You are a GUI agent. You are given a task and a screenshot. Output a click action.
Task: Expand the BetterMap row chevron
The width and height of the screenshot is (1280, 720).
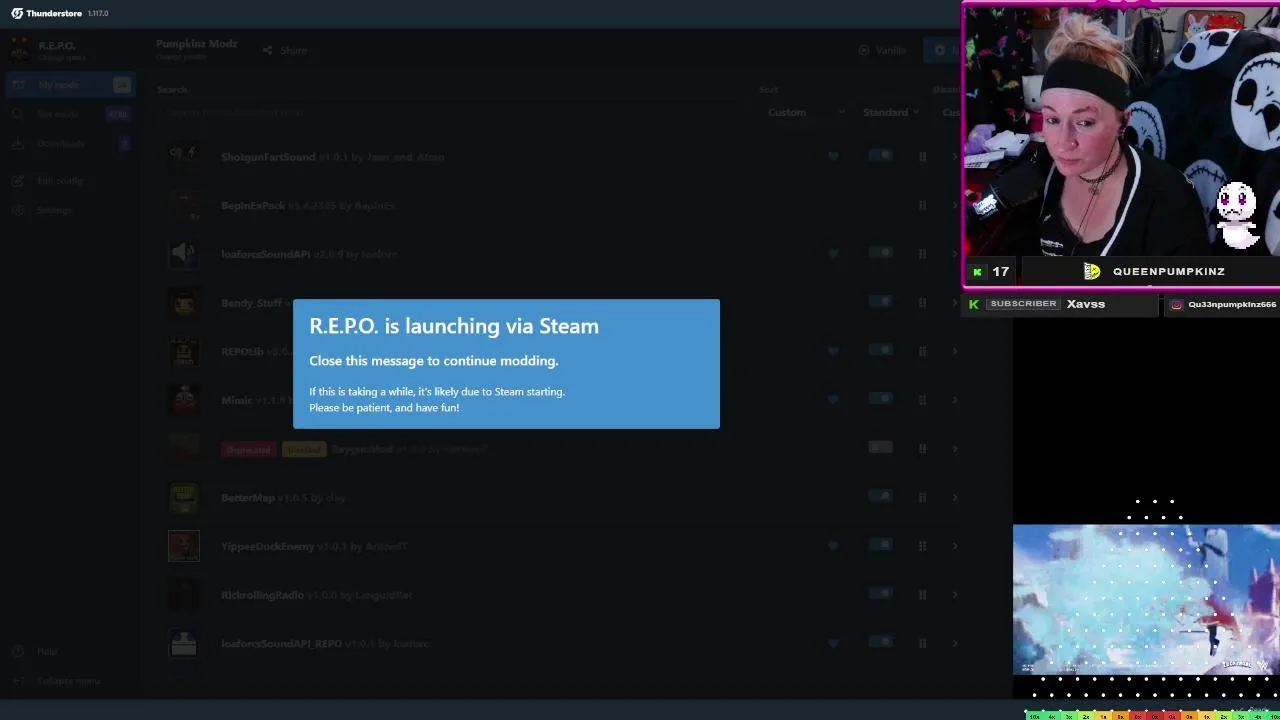(954, 497)
